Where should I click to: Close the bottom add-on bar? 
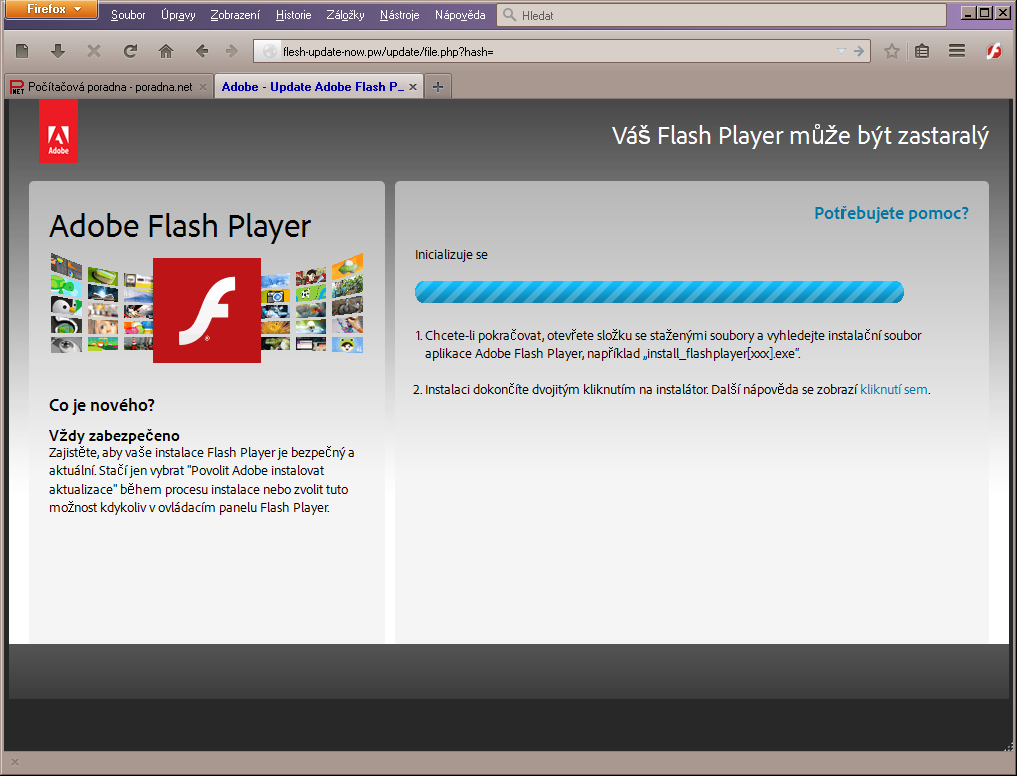pyautogui.click(x=15, y=762)
